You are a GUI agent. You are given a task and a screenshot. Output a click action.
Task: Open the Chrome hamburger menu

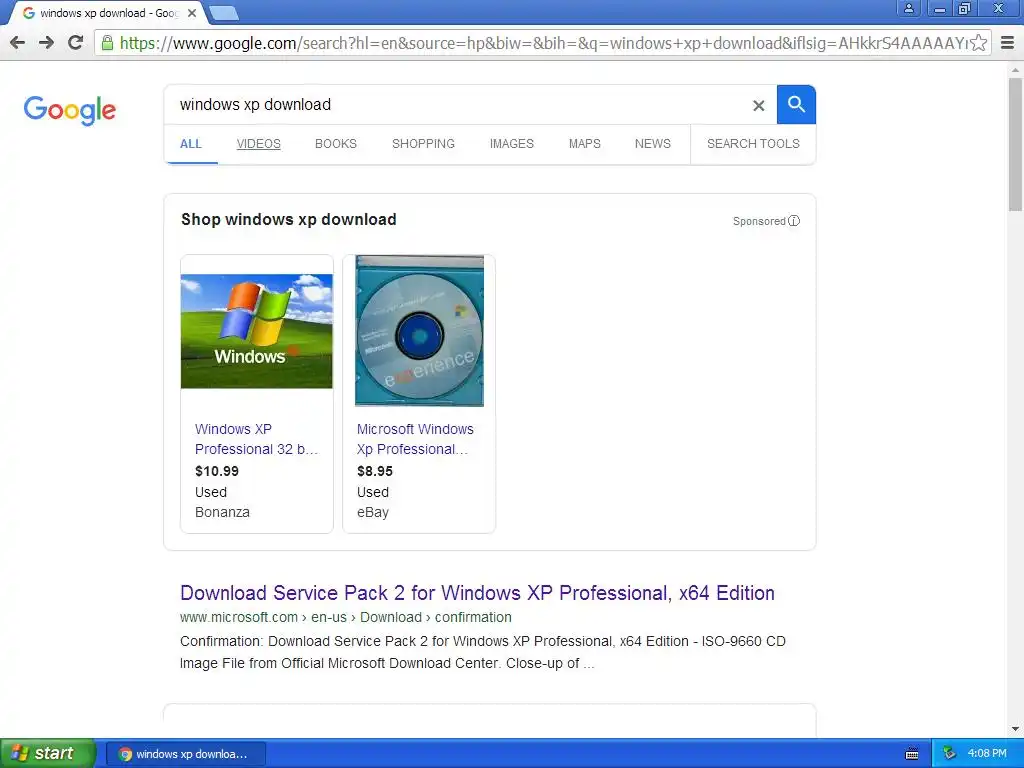pyautogui.click(x=1008, y=43)
